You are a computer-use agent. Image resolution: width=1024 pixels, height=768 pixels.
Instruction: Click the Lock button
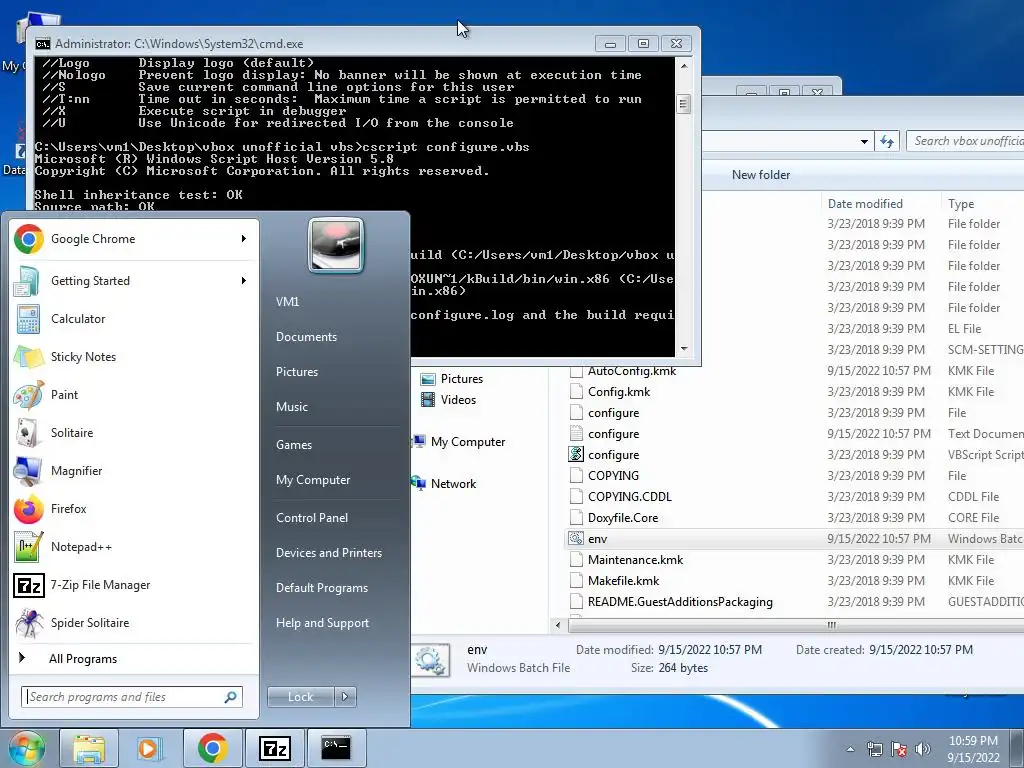pyautogui.click(x=300, y=697)
